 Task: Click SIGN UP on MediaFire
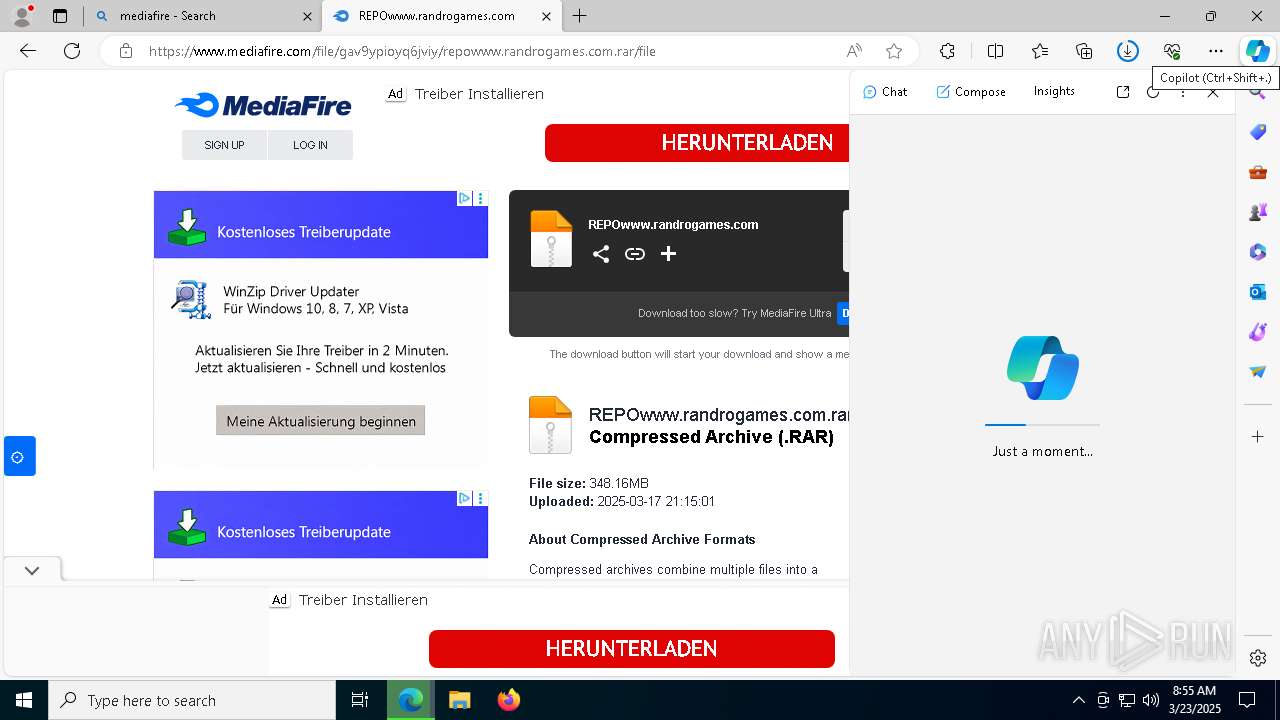pyautogui.click(x=224, y=145)
